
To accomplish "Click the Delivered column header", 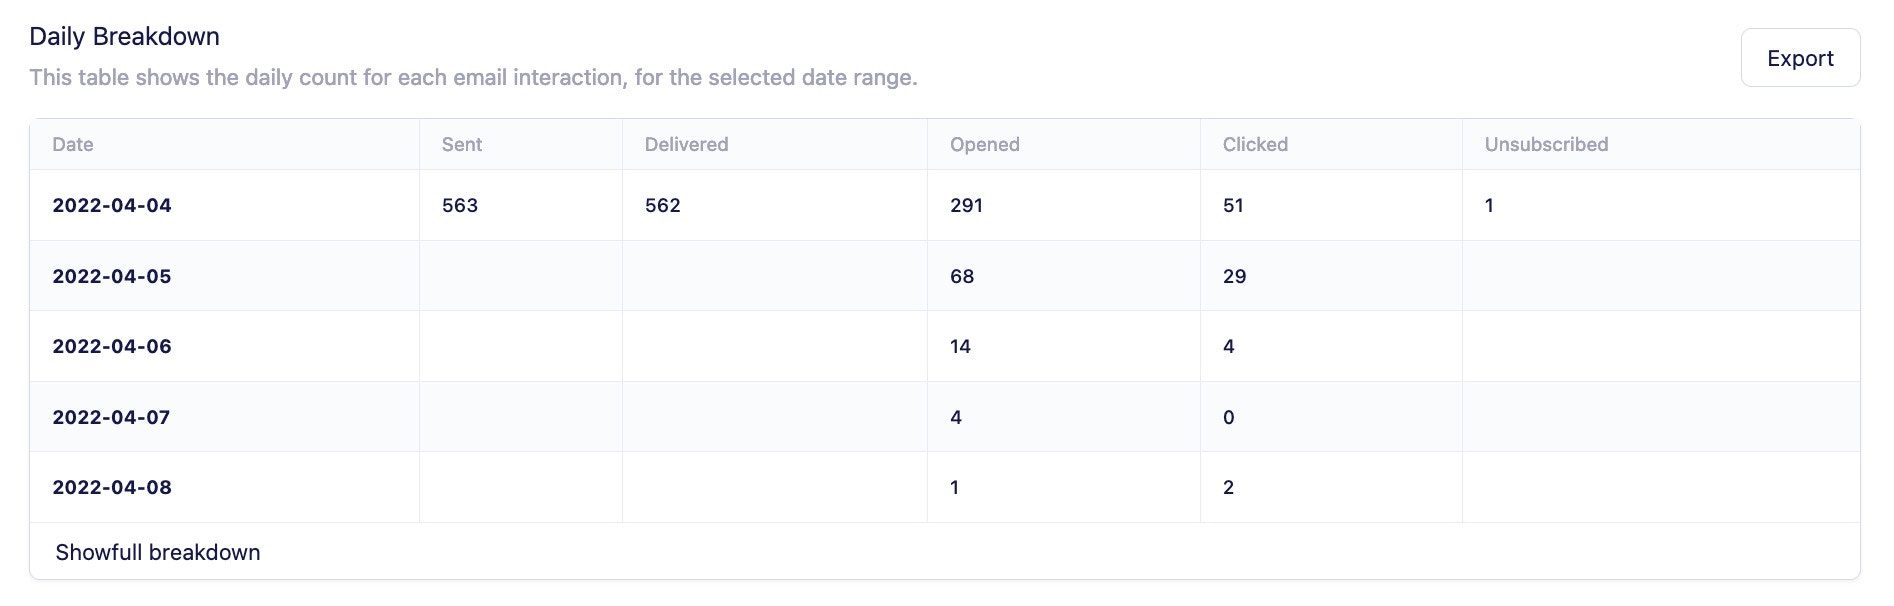I will pyautogui.click(x=686, y=144).
